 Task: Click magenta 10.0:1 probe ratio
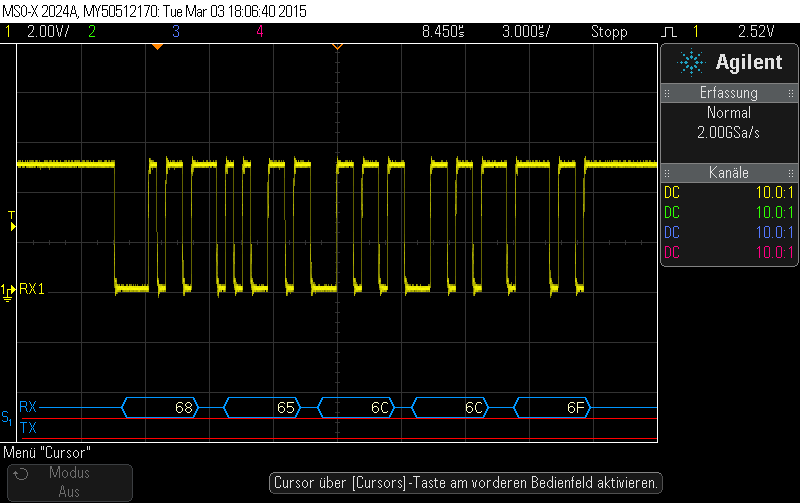point(774,252)
